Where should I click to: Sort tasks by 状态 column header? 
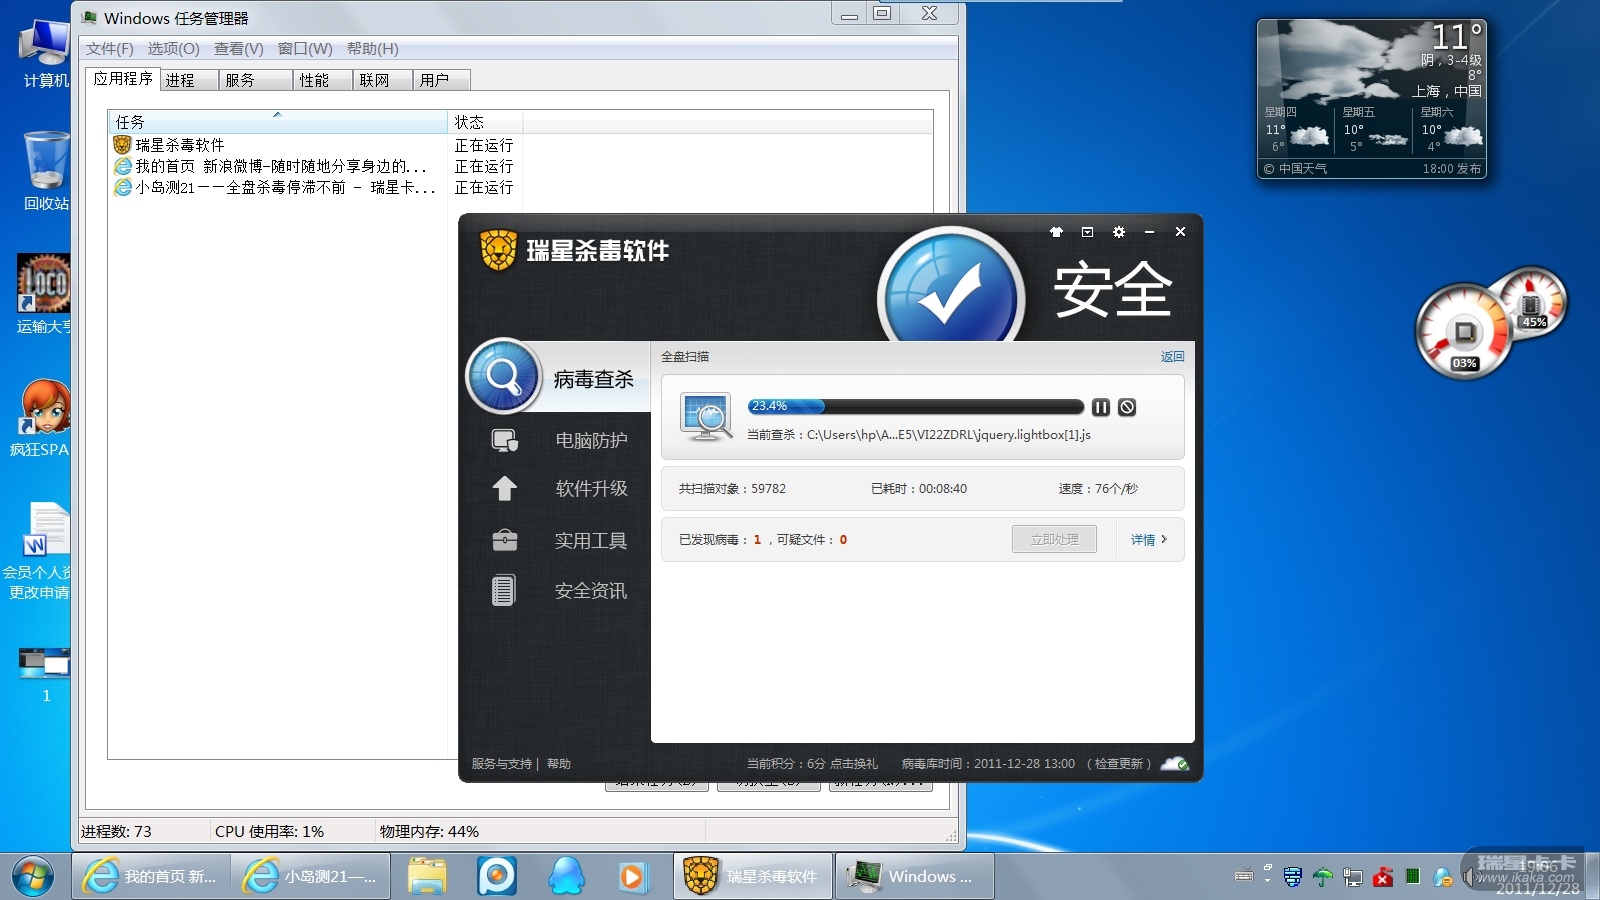point(485,122)
